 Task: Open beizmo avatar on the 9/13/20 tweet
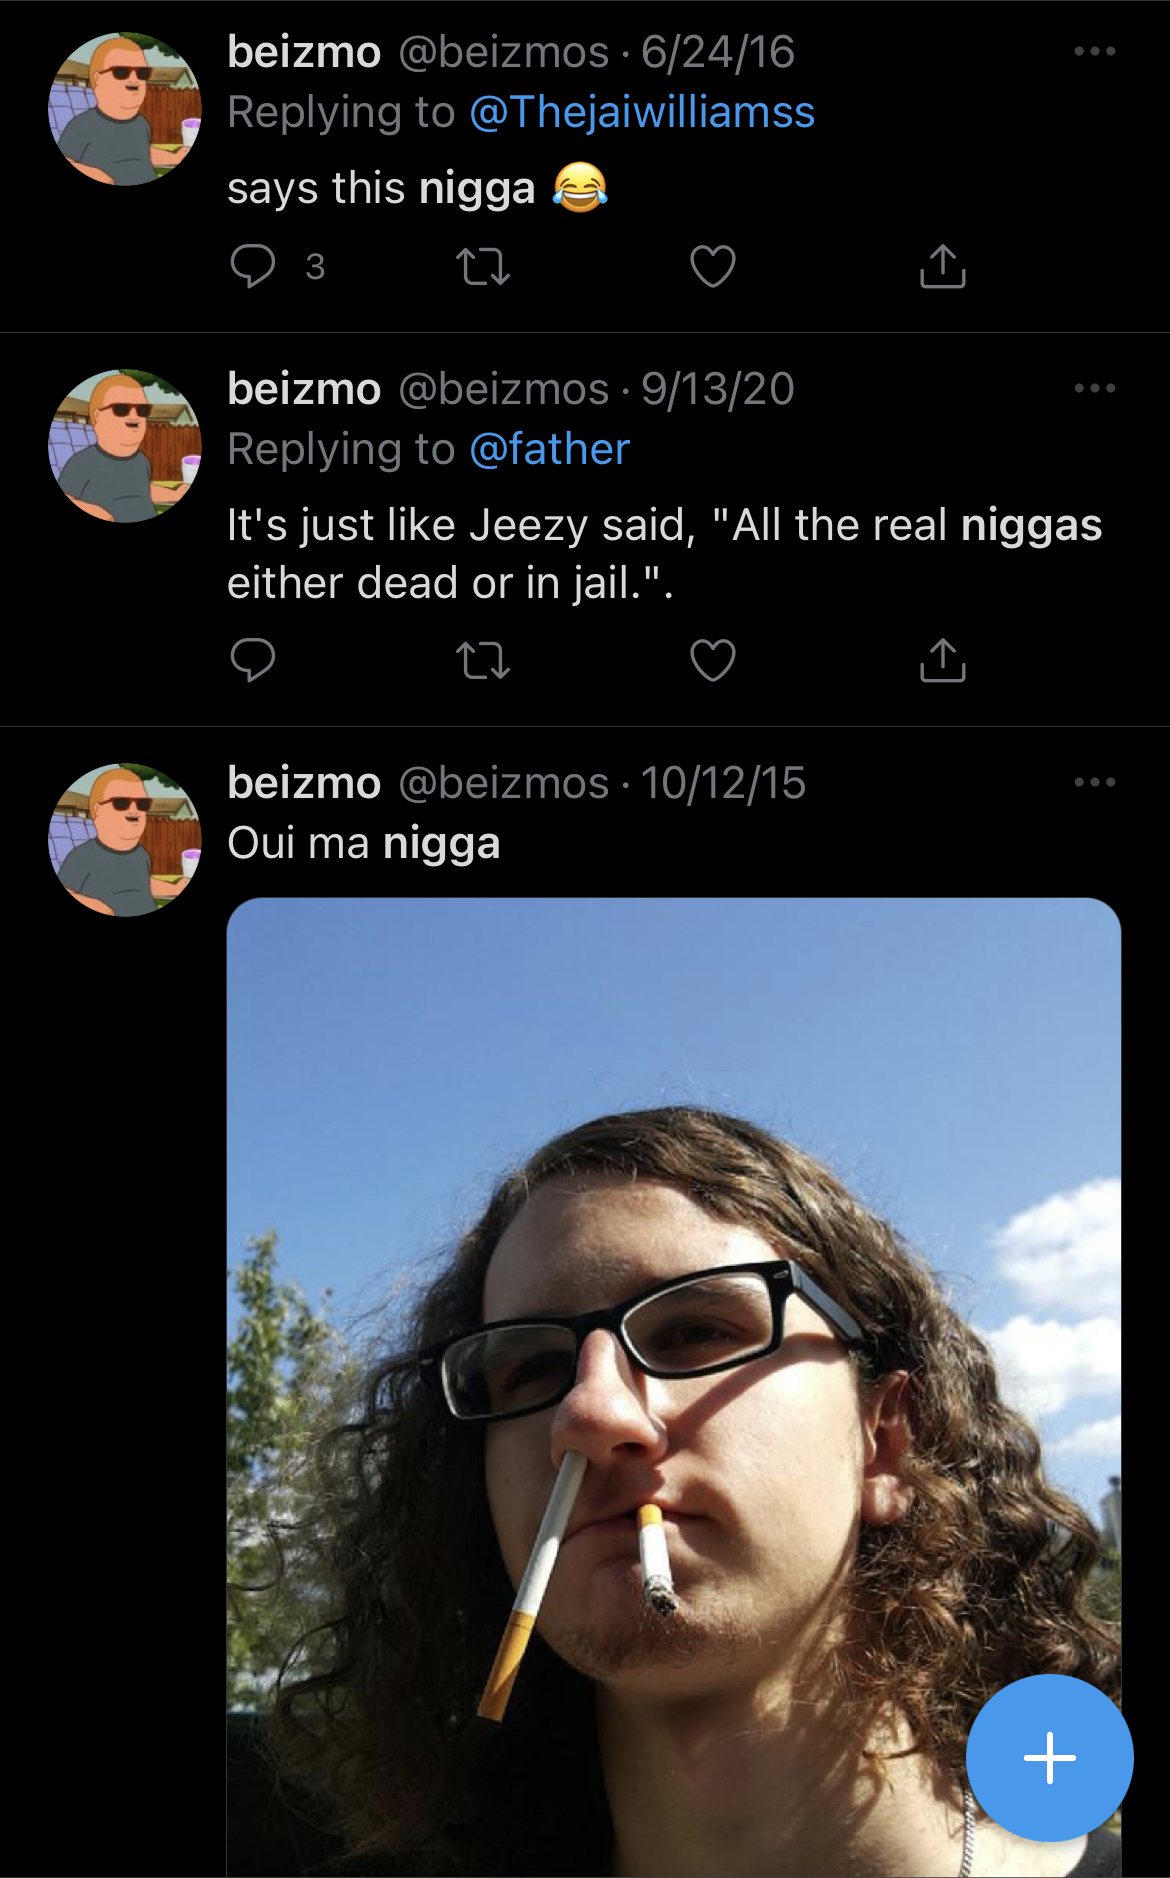point(125,446)
